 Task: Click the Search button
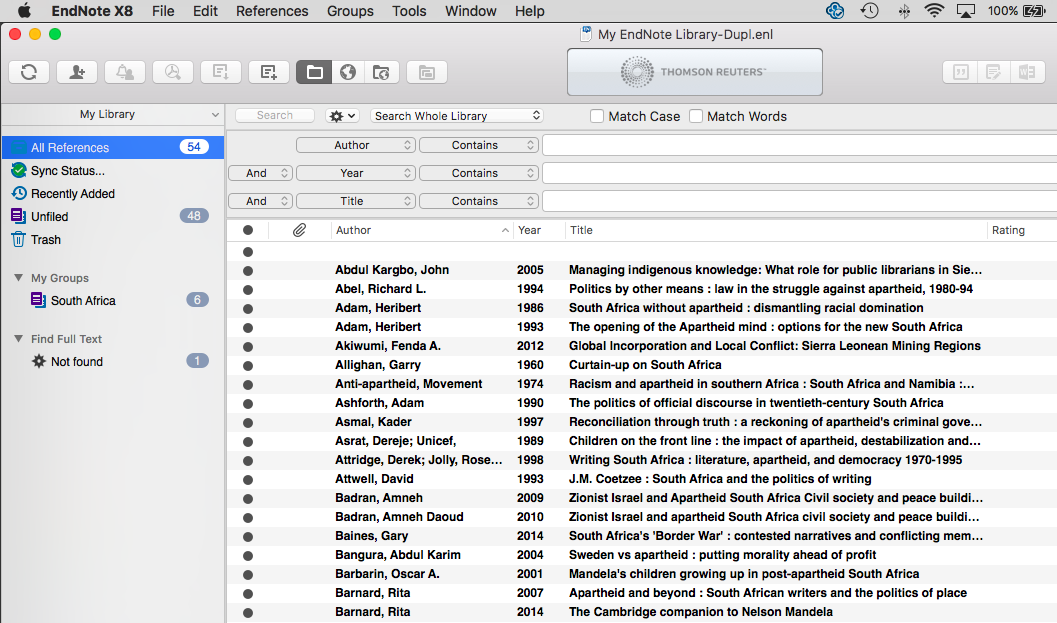click(x=275, y=115)
